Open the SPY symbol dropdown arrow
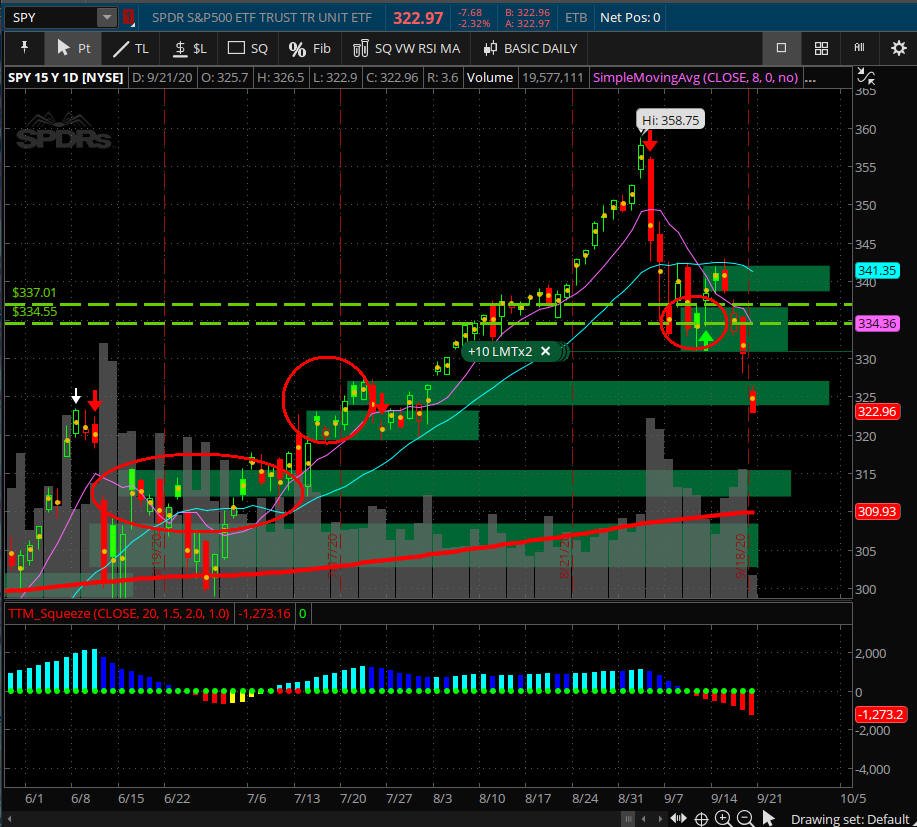Screen dimensions: 917x827 coord(106,18)
